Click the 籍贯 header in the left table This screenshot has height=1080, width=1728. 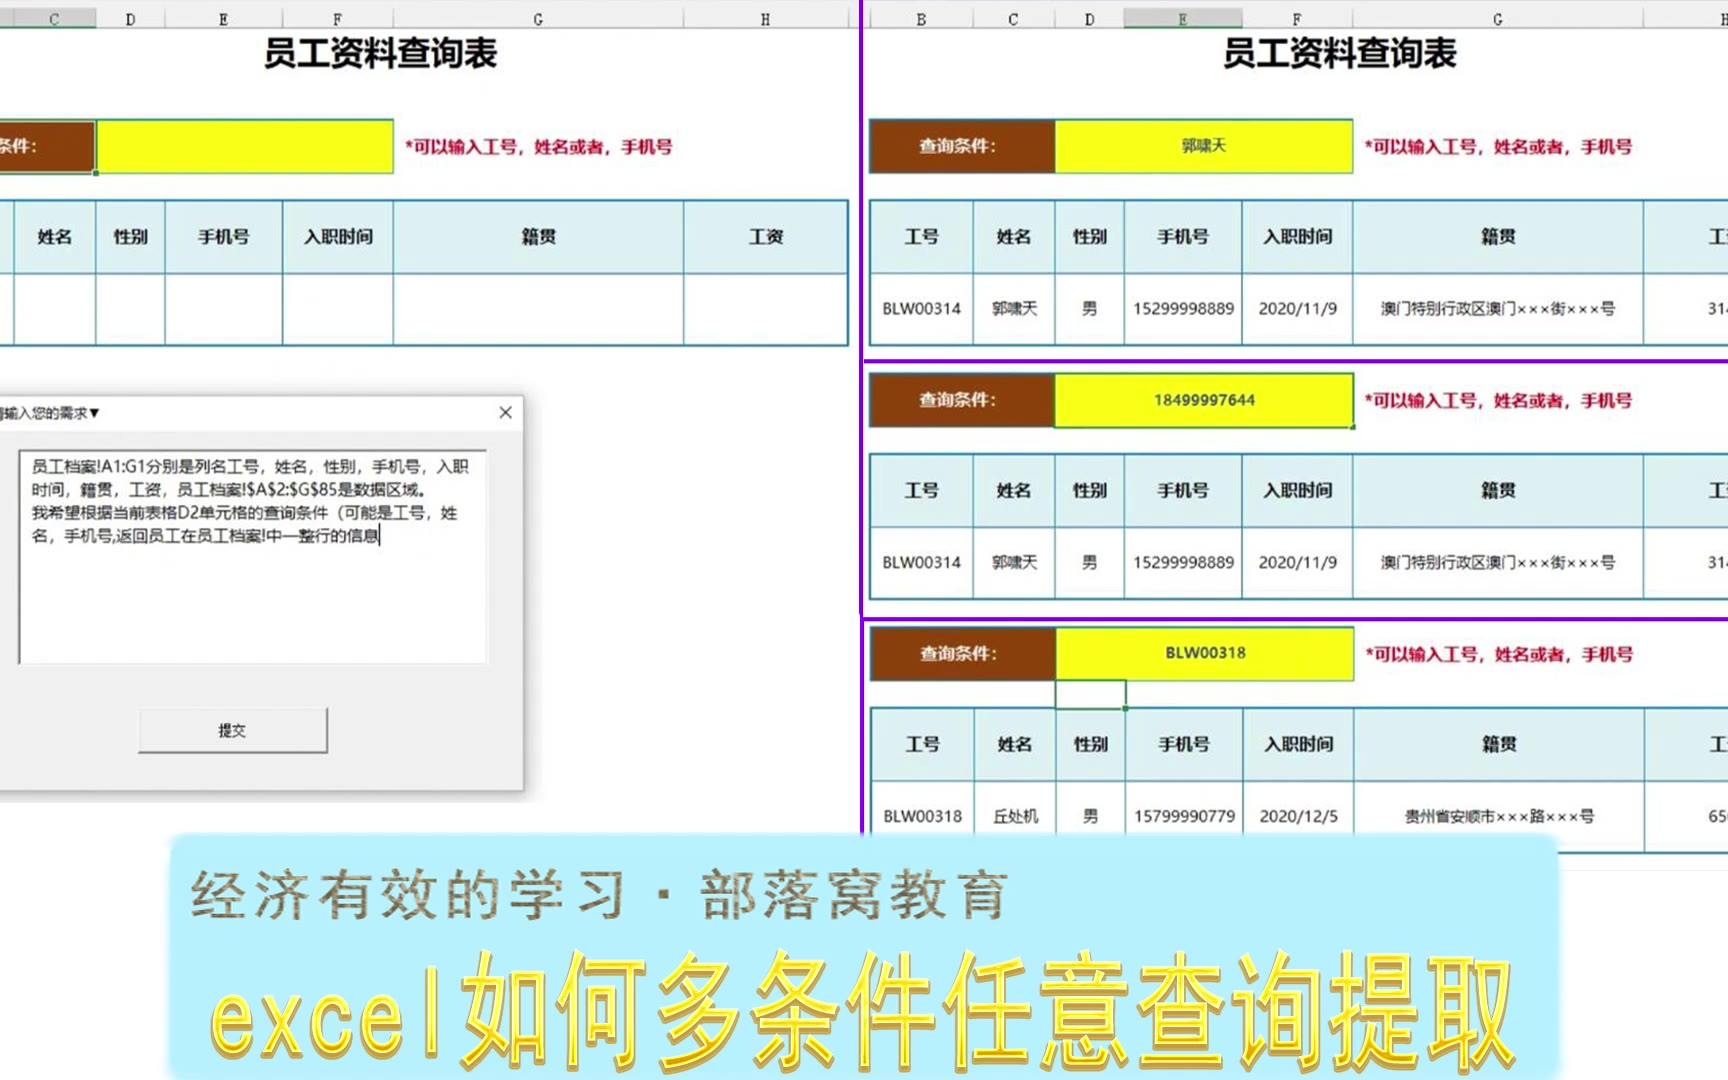(x=538, y=237)
